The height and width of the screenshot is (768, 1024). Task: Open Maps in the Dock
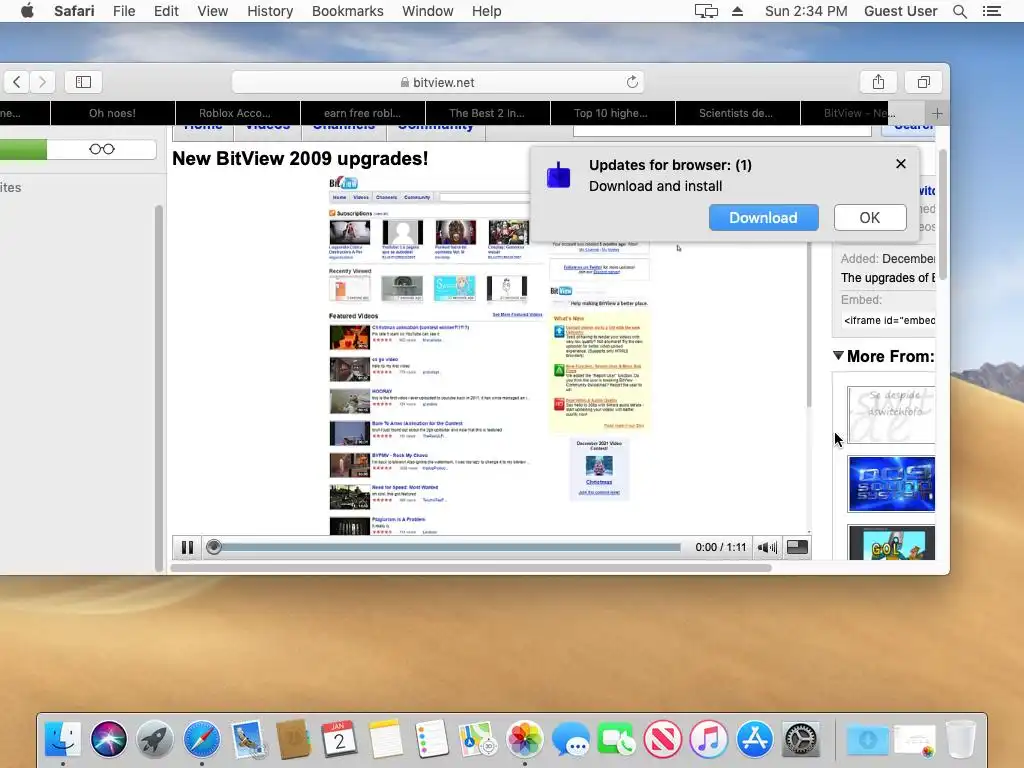[x=477, y=739]
